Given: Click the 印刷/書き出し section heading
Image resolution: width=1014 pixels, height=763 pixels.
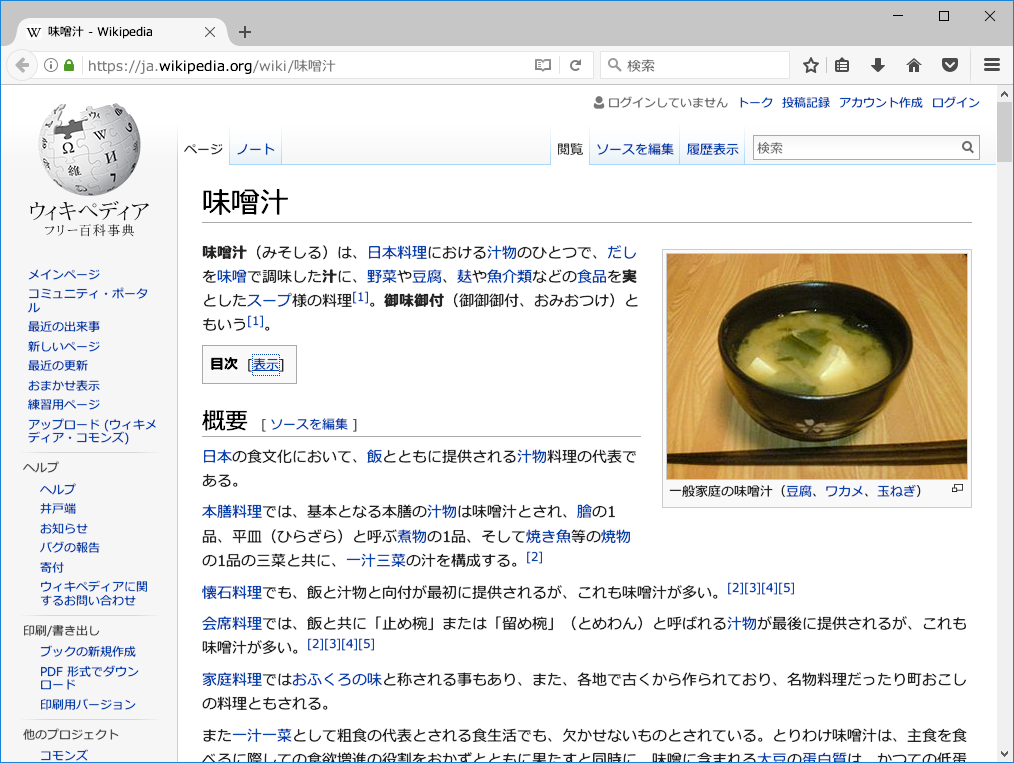Looking at the screenshot, I should [61, 630].
